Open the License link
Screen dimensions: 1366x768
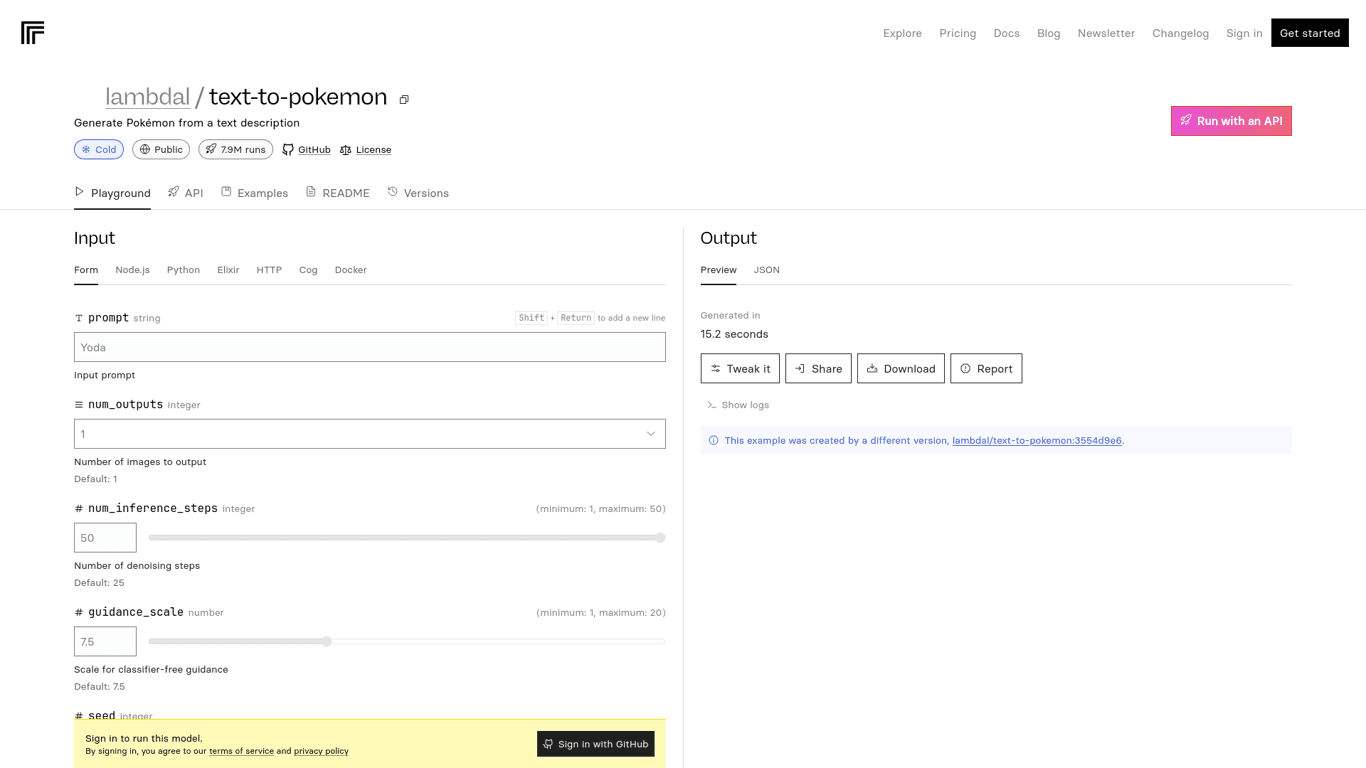(x=366, y=150)
